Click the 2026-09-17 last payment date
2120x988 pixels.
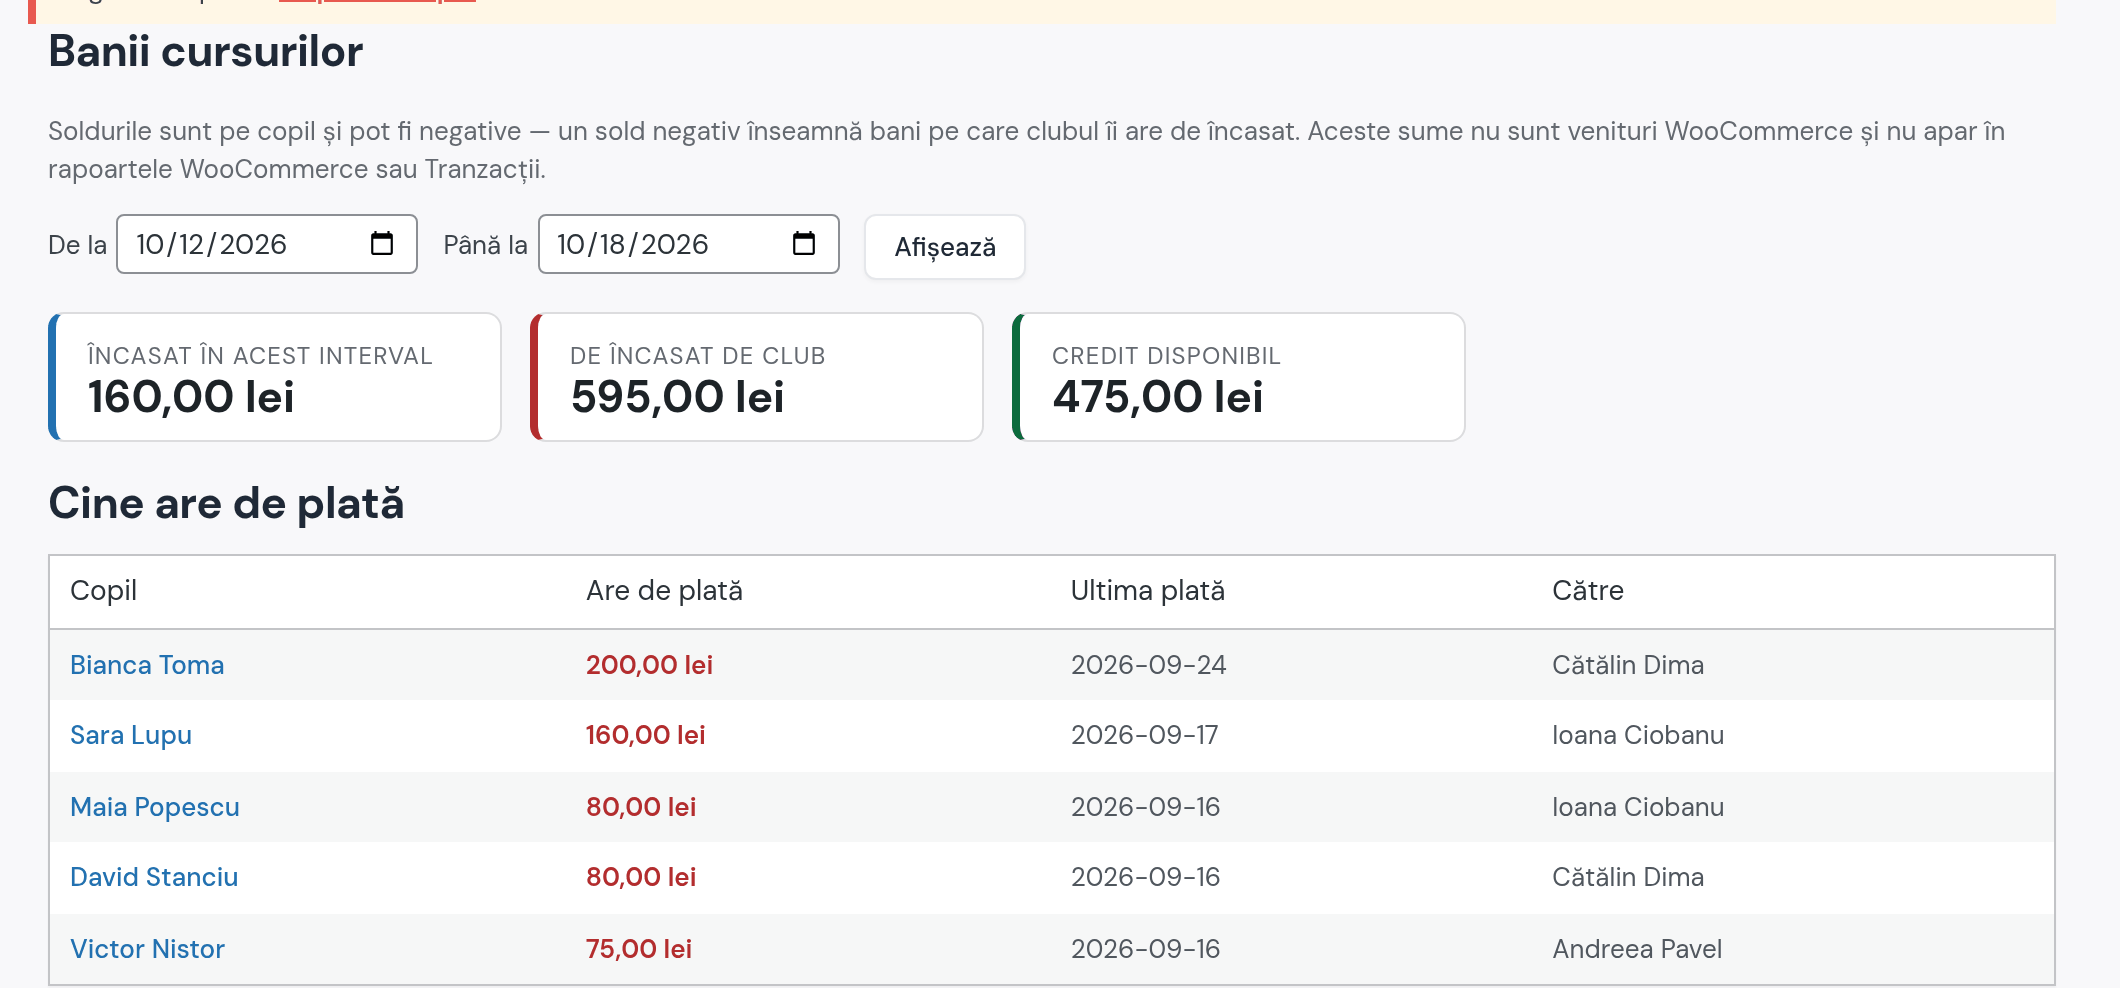tap(1145, 735)
